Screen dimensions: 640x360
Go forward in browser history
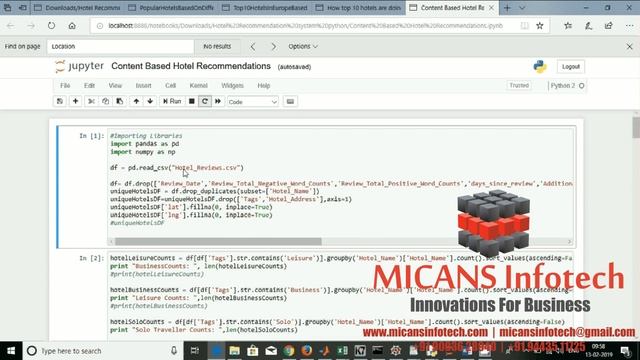click(x=31, y=26)
